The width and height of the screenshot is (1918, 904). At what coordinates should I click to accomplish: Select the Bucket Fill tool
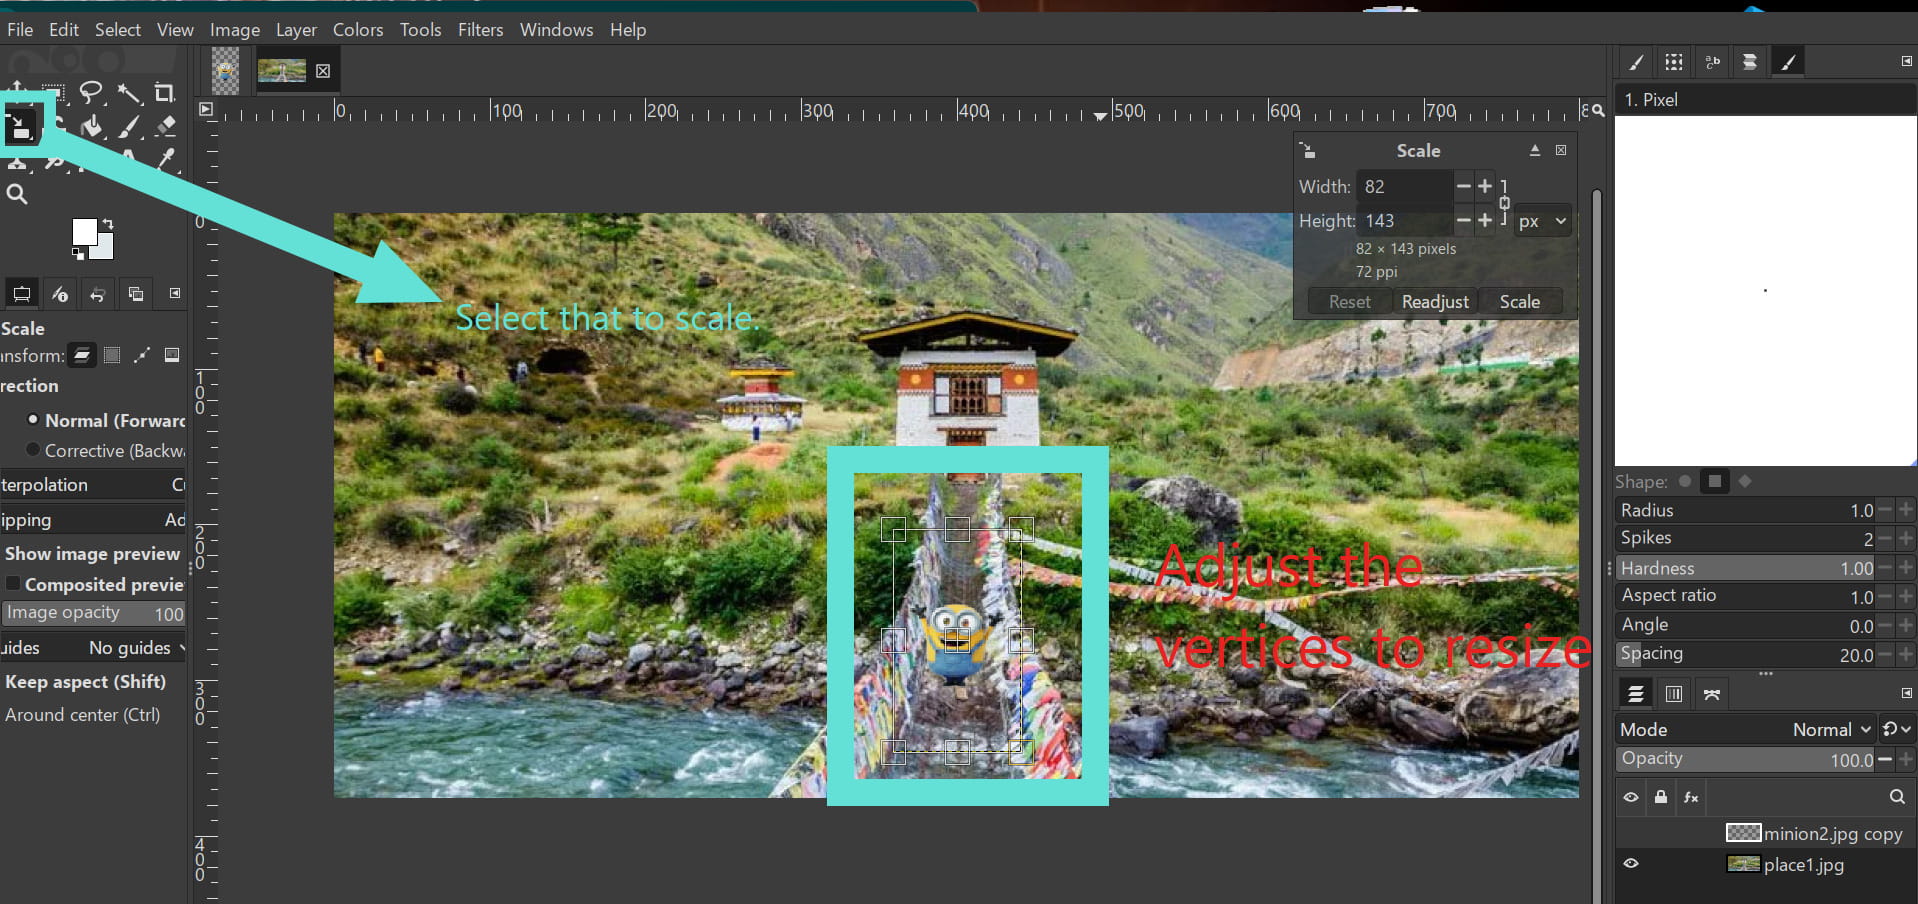92,127
